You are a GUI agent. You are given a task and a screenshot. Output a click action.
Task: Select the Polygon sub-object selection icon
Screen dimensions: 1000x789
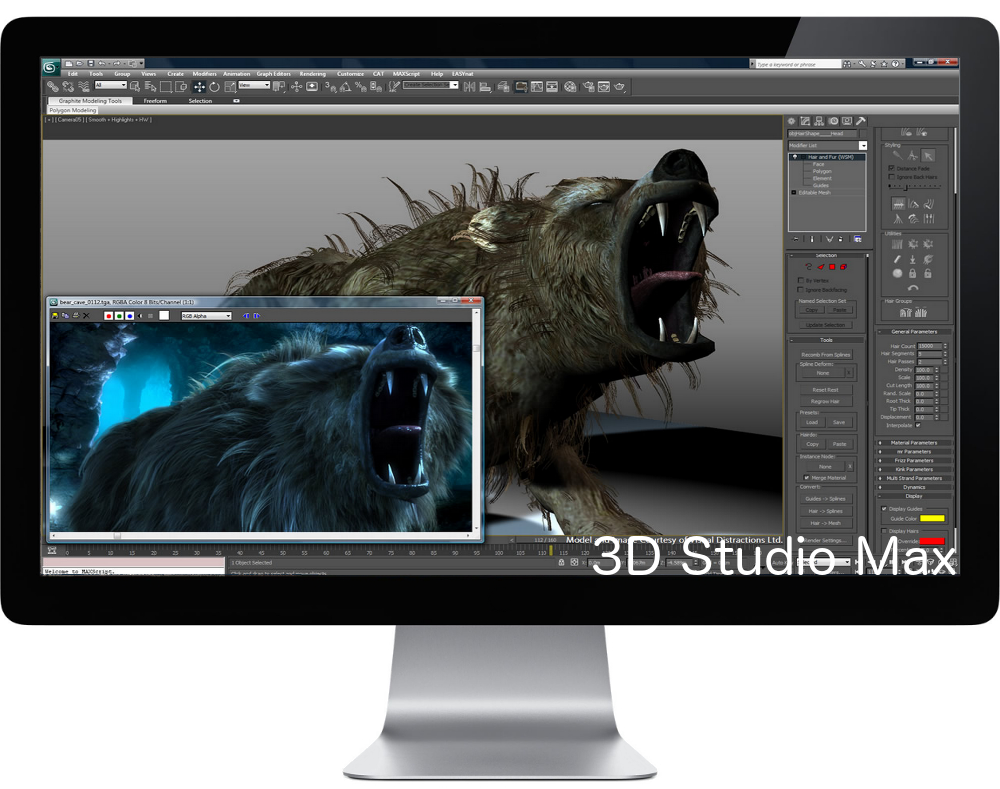coord(831,267)
